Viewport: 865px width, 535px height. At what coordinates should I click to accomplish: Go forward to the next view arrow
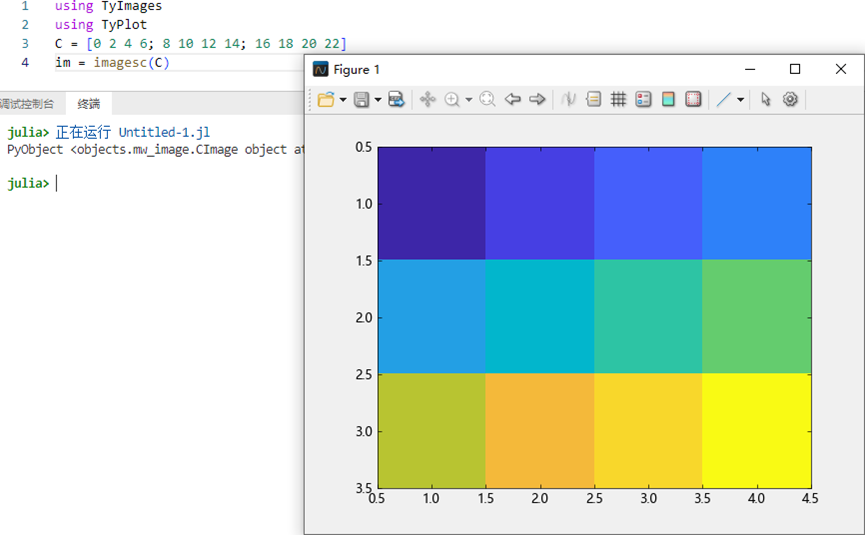[x=537, y=99]
